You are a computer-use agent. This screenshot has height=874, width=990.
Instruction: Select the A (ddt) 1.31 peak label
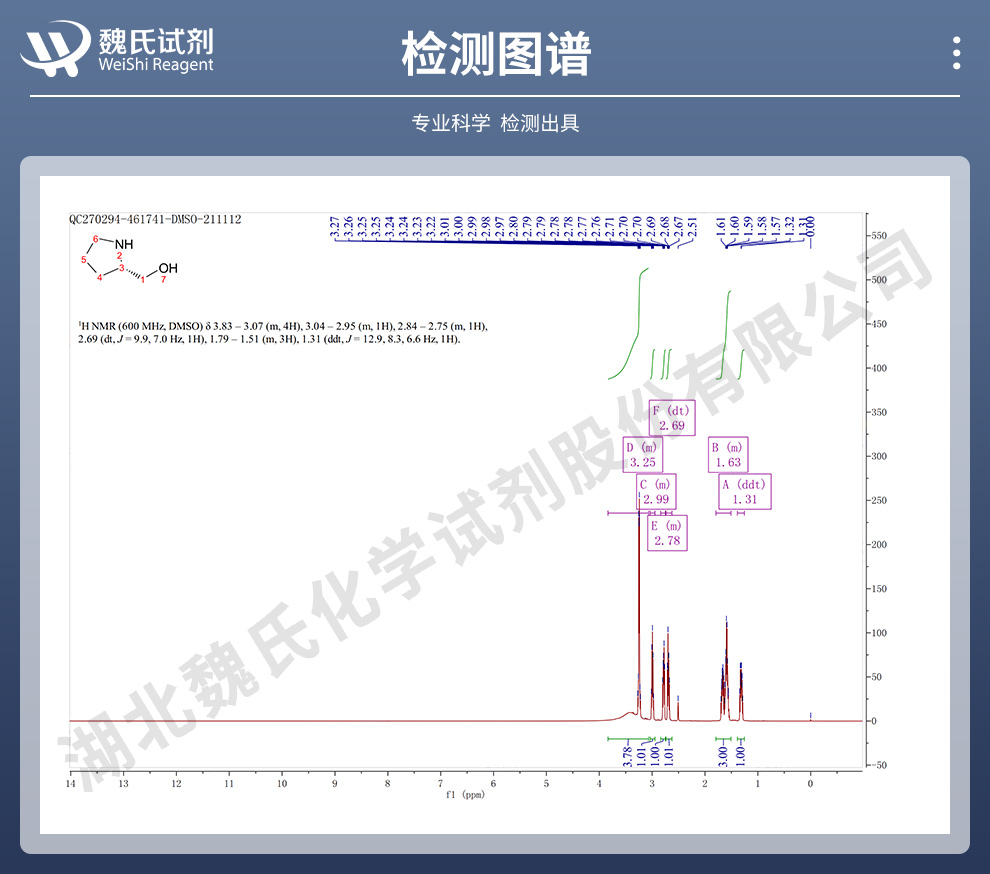point(744,492)
